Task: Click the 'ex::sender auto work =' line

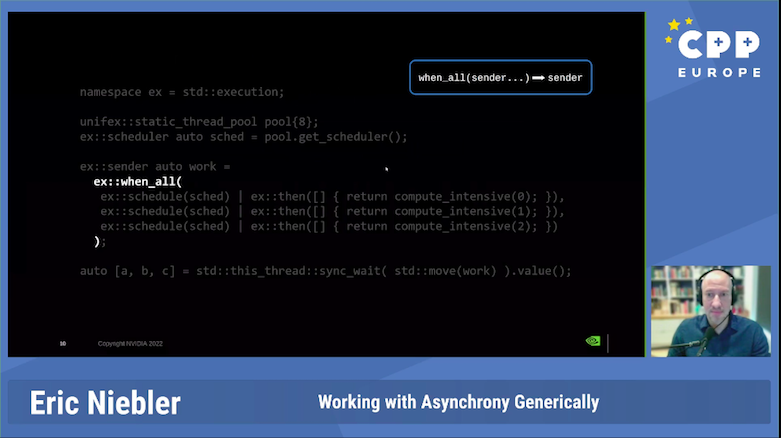Action: pyautogui.click(x=155, y=166)
